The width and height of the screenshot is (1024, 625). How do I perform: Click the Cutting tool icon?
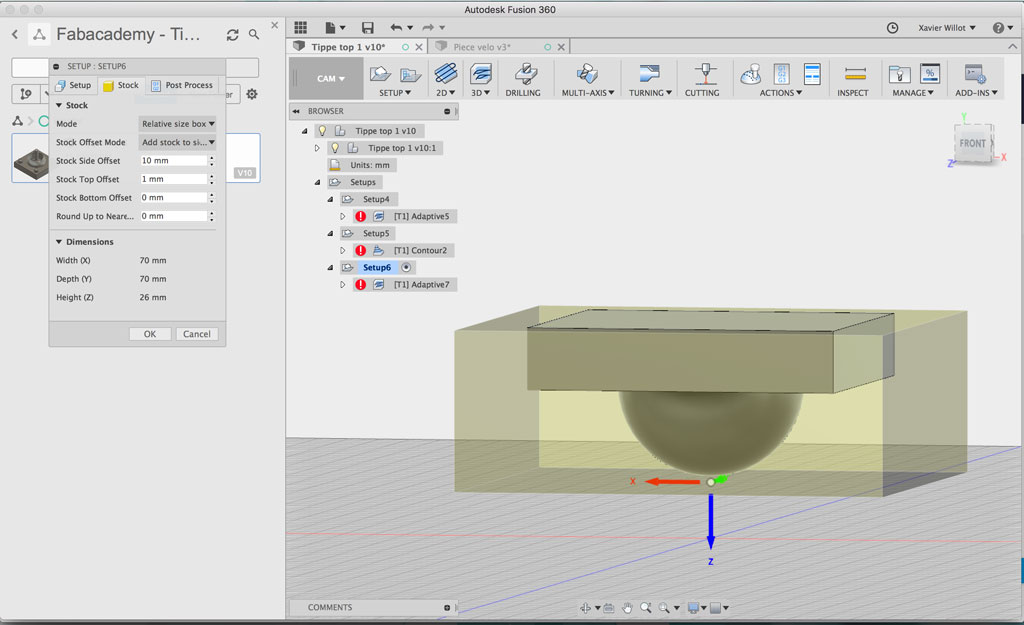pyautogui.click(x=705, y=74)
